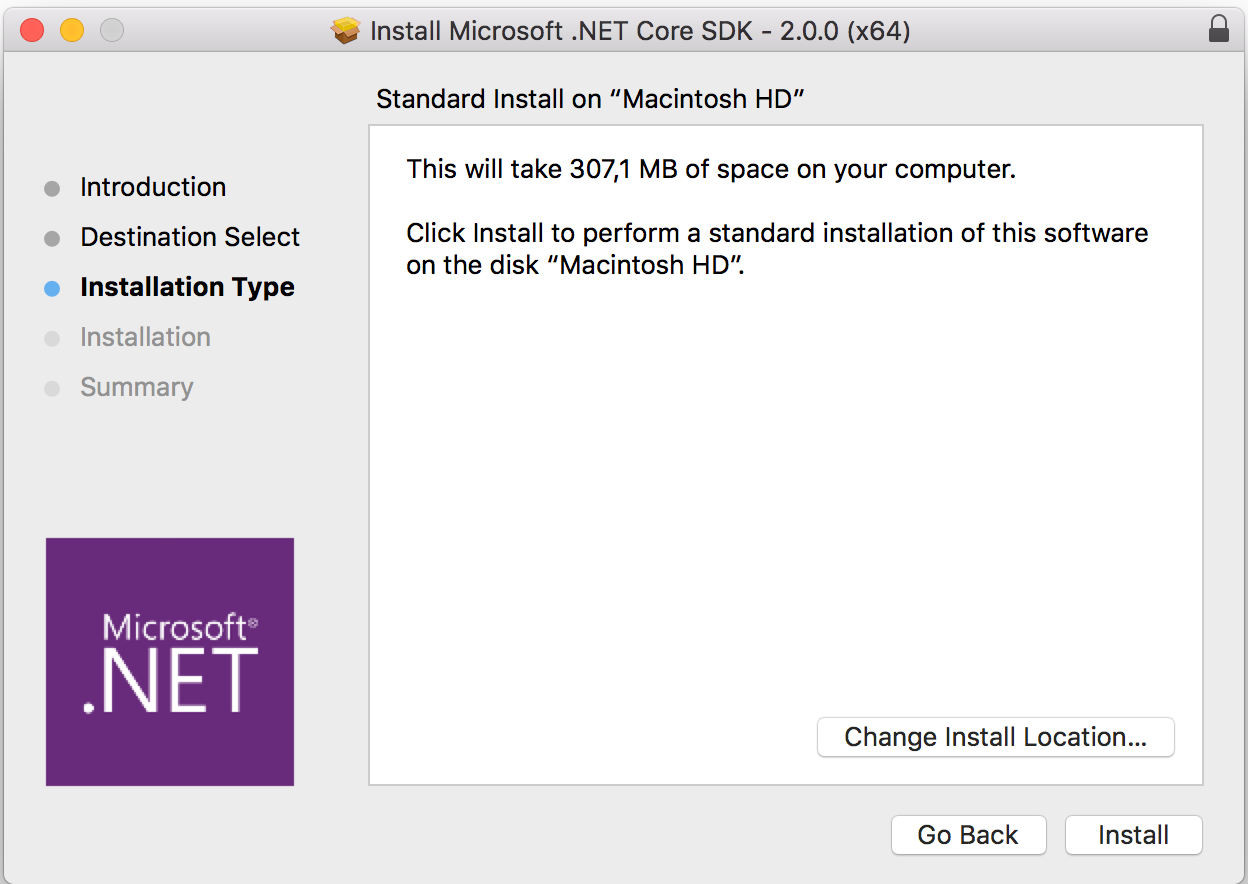The width and height of the screenshot is (1248, 884).
Task: Select the Introduction step
Action: 153,187
